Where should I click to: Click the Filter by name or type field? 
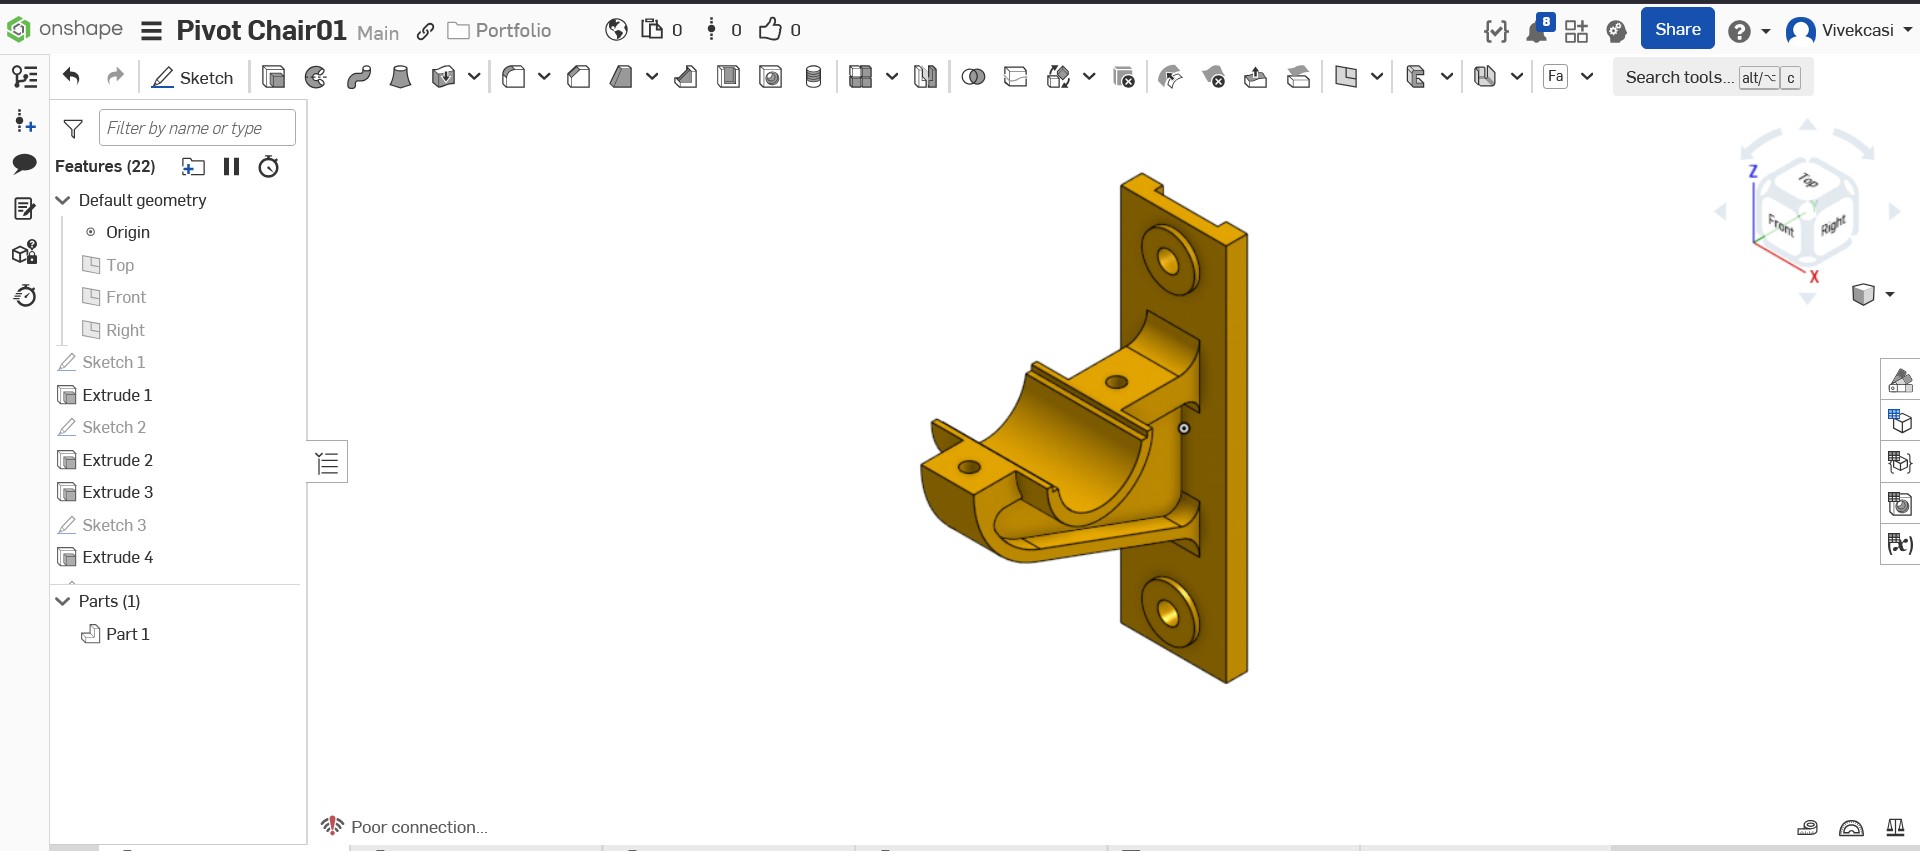[x=197, y=128]
